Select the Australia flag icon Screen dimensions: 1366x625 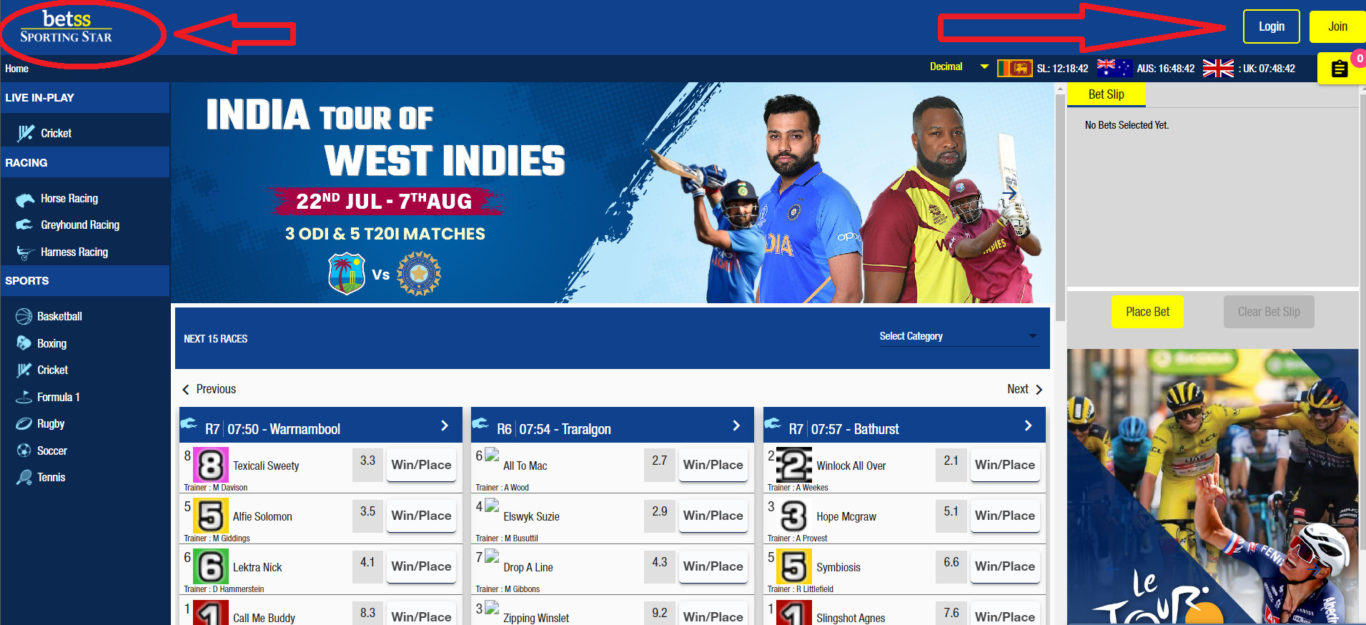point(1114,68)
